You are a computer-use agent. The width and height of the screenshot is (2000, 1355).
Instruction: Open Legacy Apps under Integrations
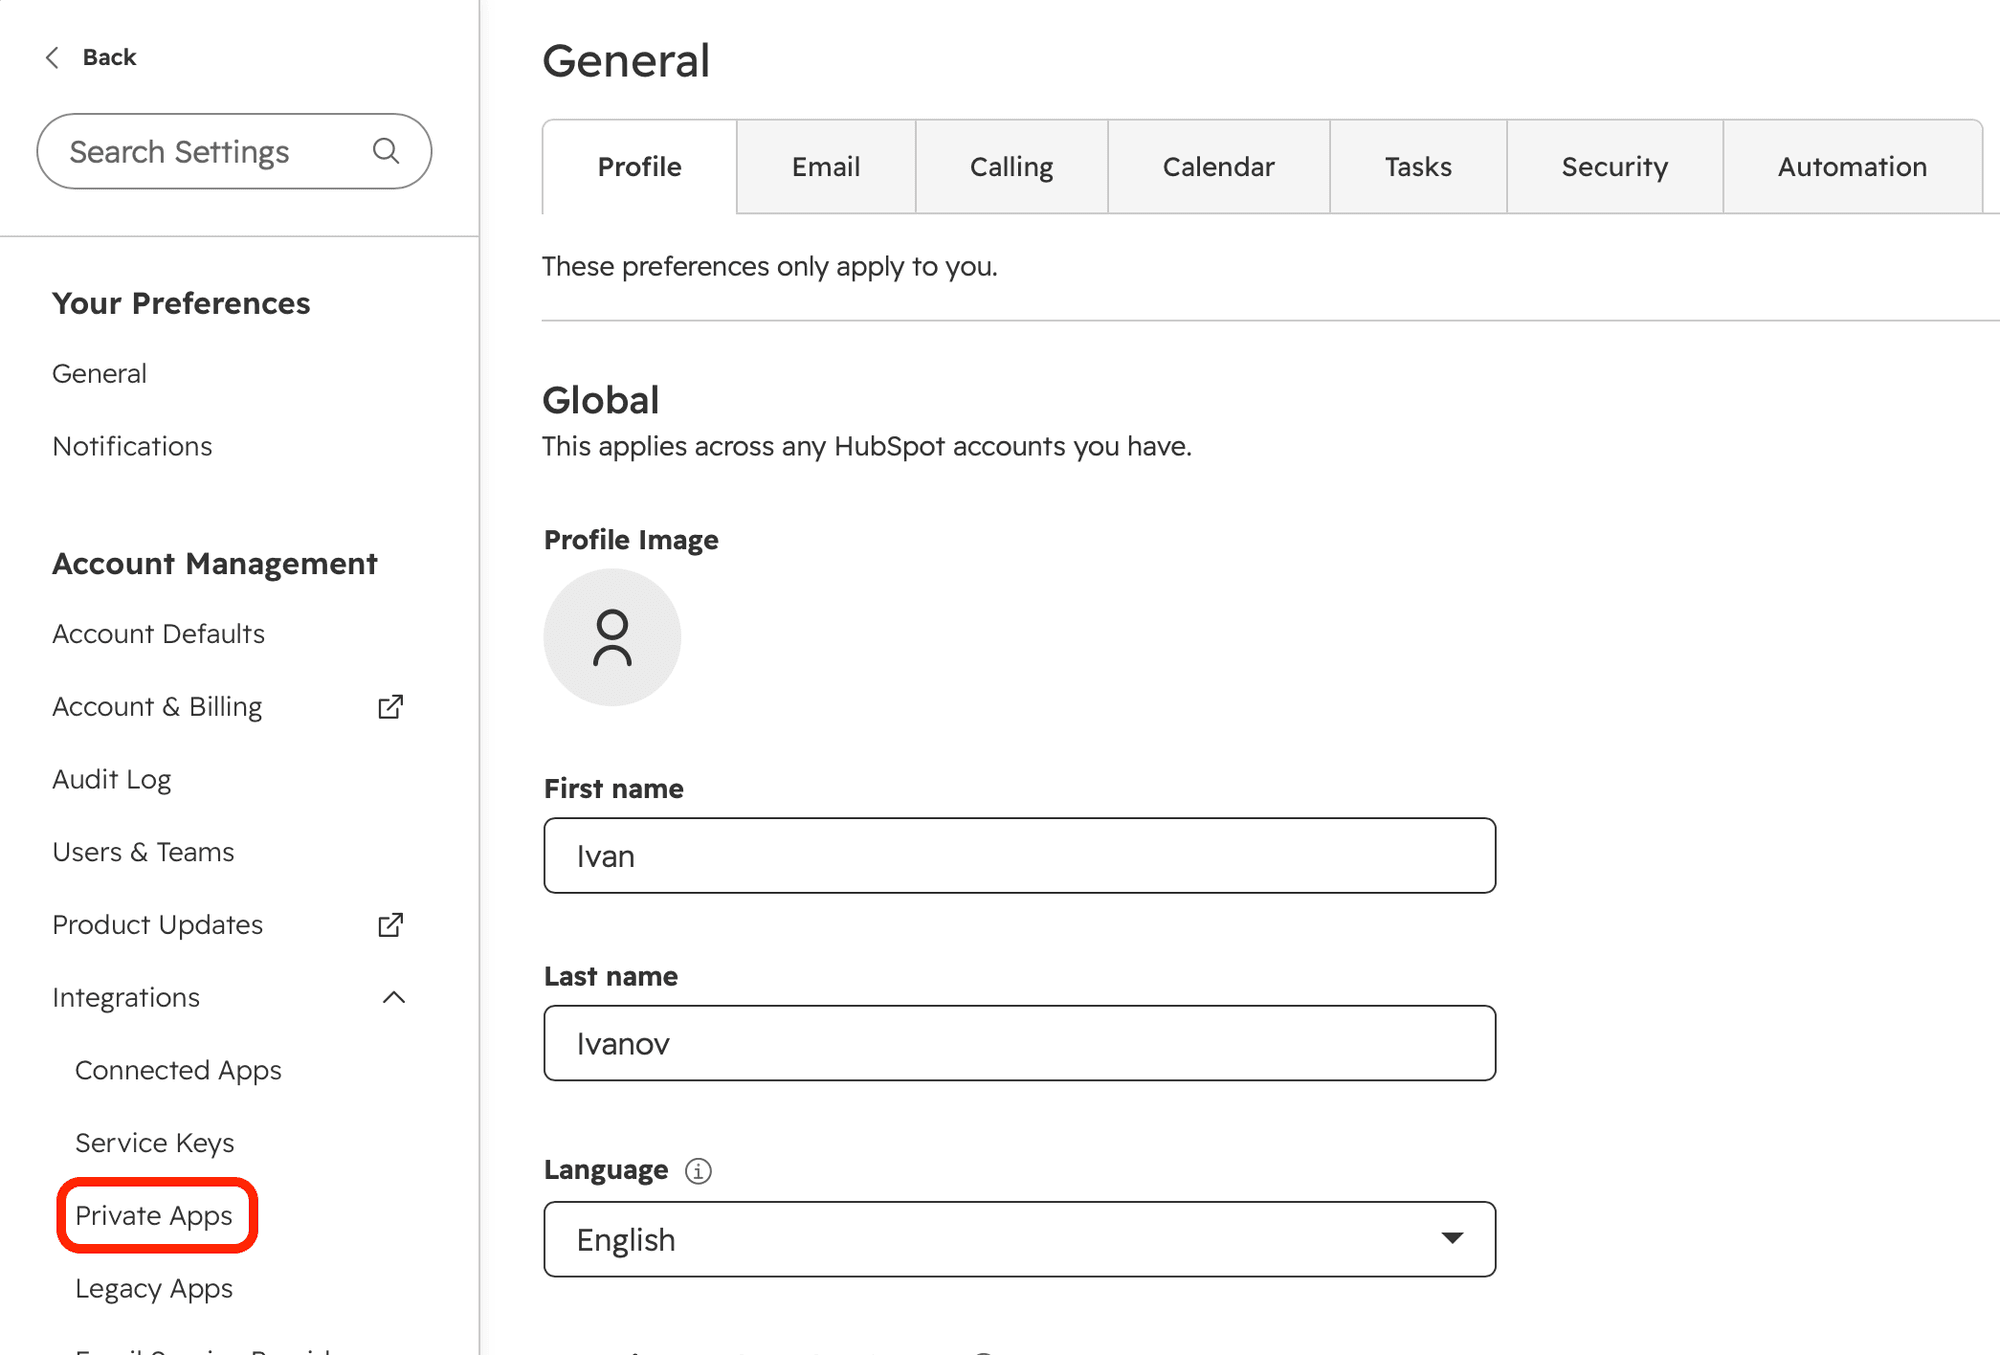[154, 1289]
